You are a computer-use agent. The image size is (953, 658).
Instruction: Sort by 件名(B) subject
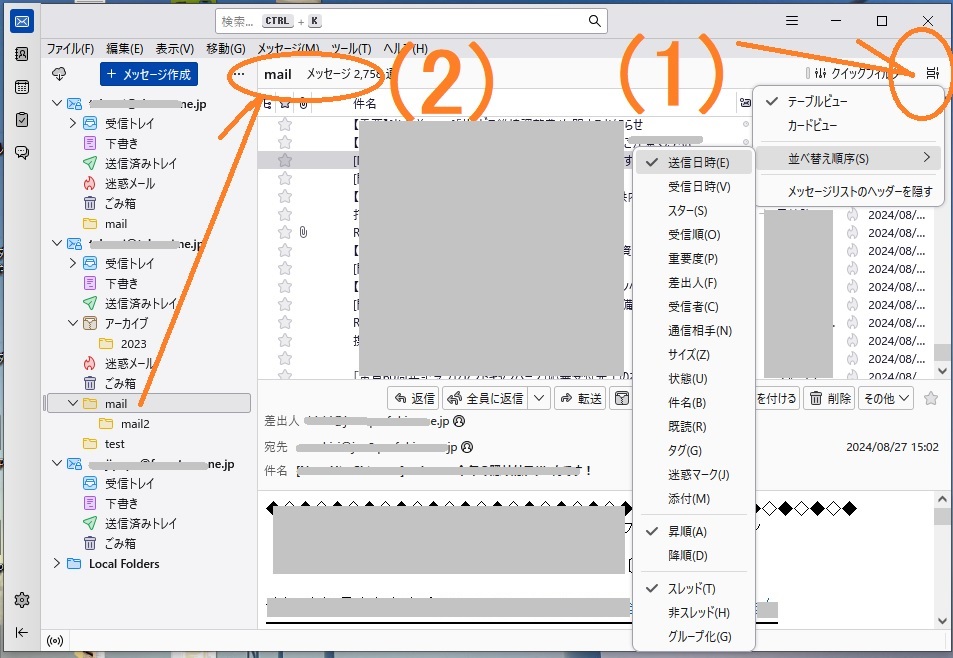686,402
